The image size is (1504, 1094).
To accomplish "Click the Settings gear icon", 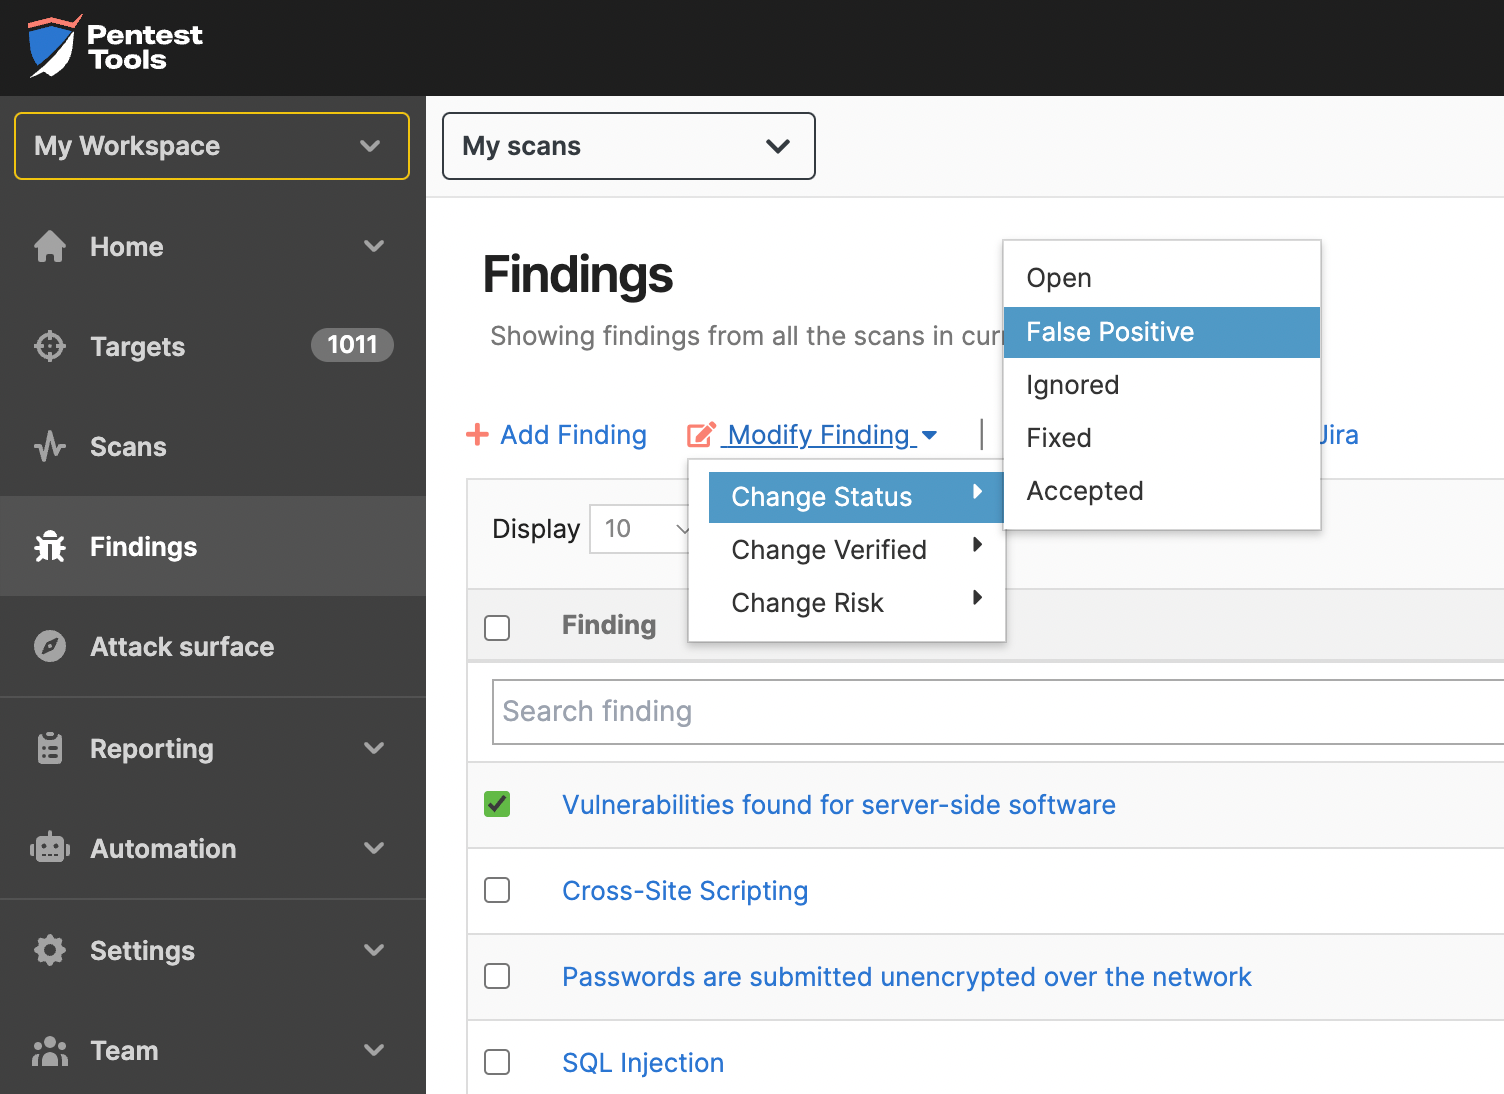I will pyautogui.click(x=50, y=950).
